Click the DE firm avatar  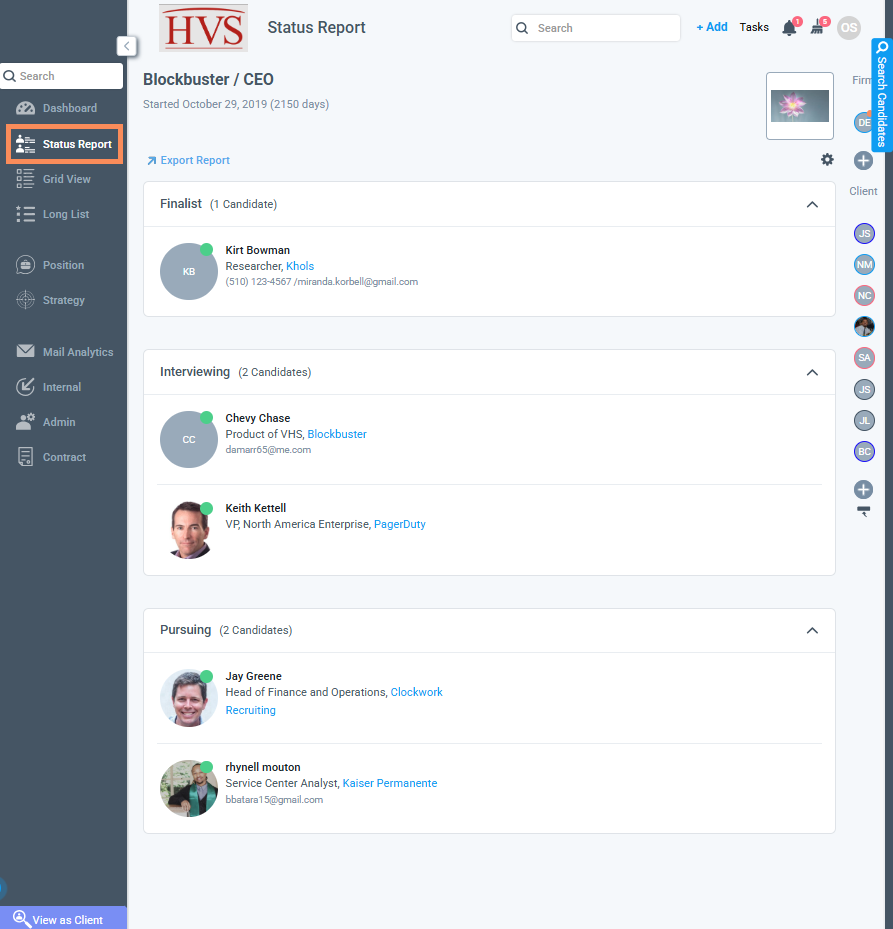click(864, 123)
